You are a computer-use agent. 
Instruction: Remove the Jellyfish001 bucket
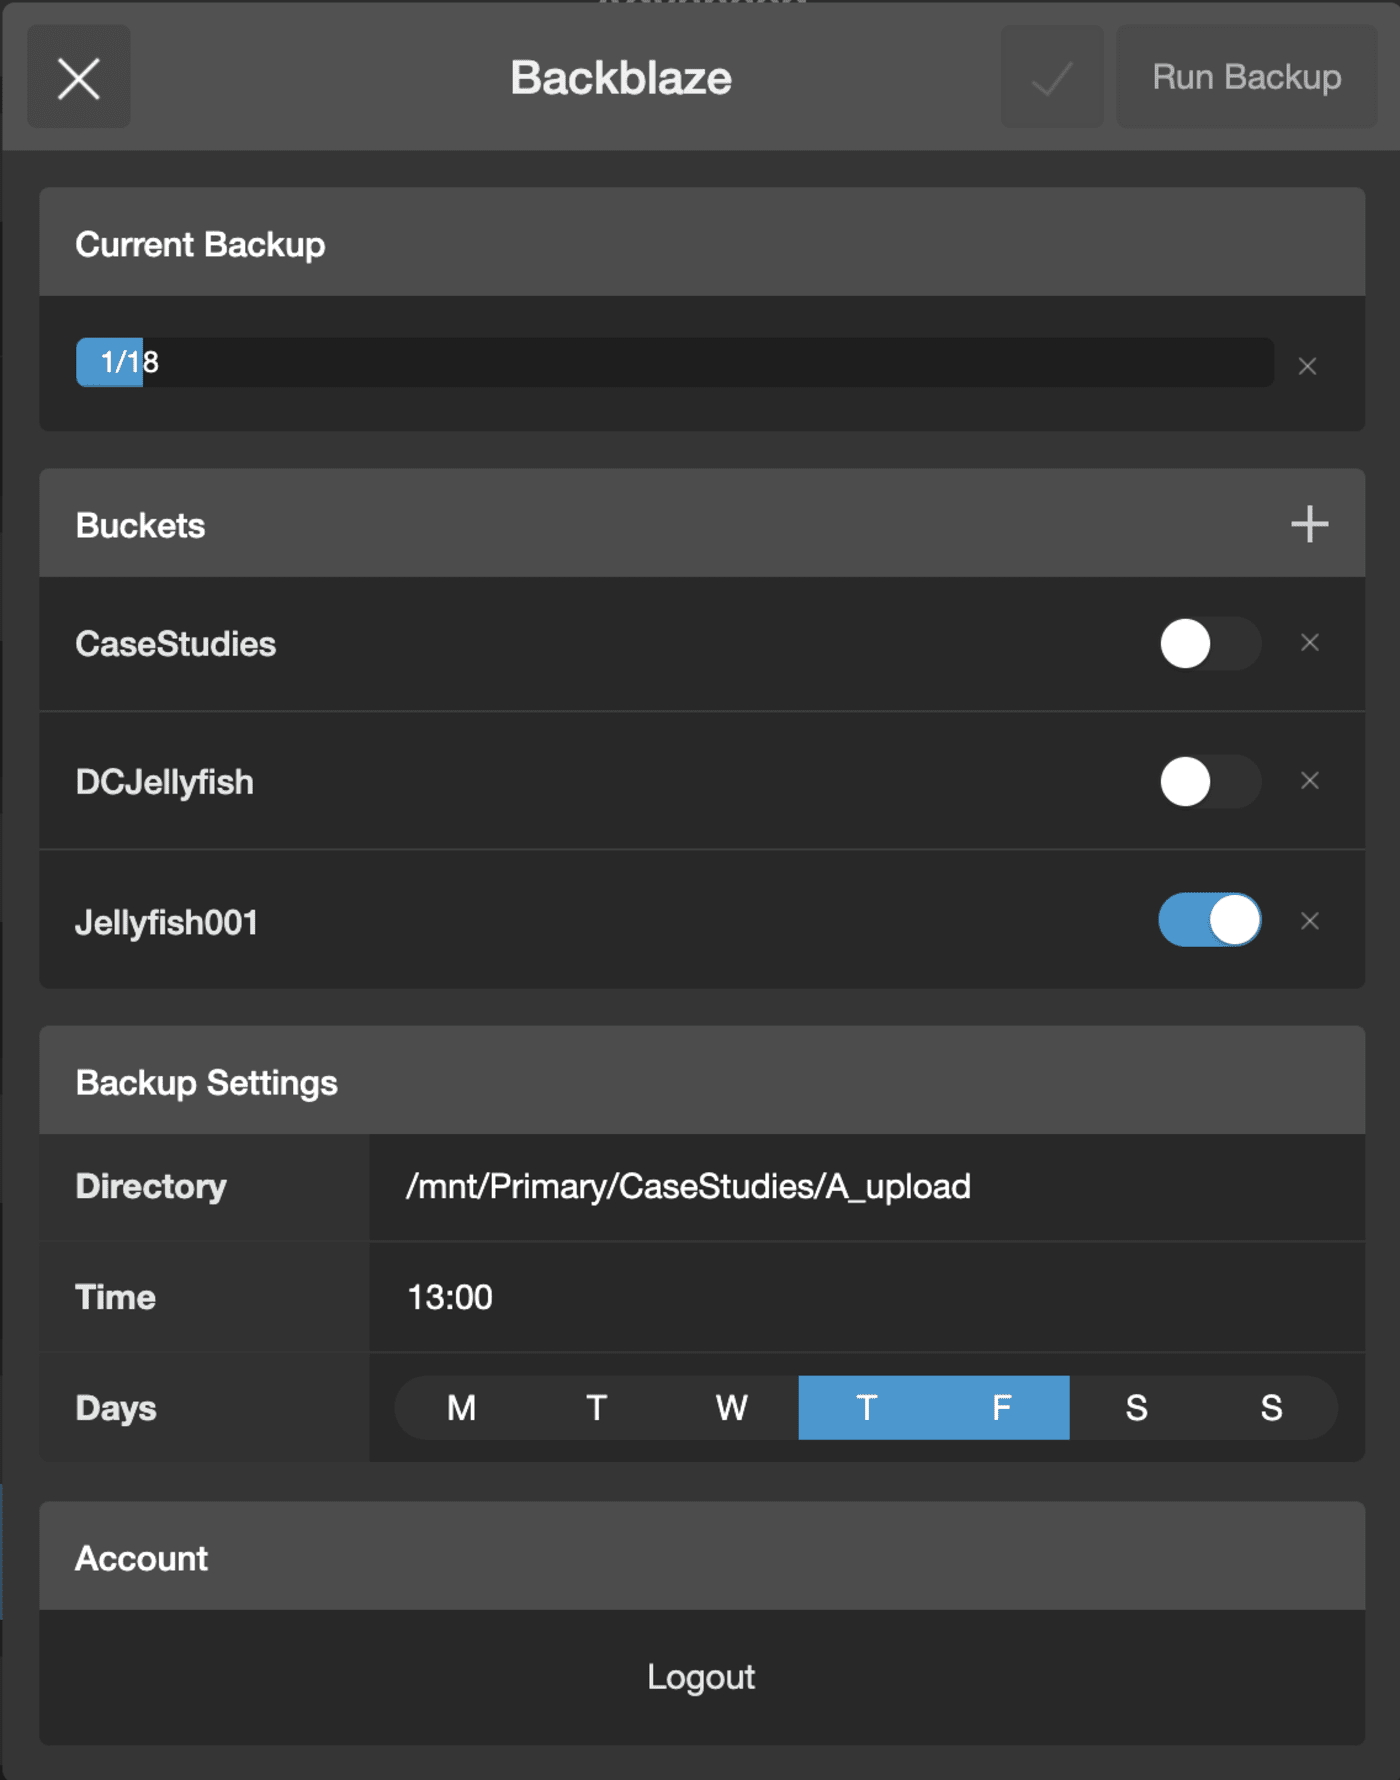pos(1310,921)
